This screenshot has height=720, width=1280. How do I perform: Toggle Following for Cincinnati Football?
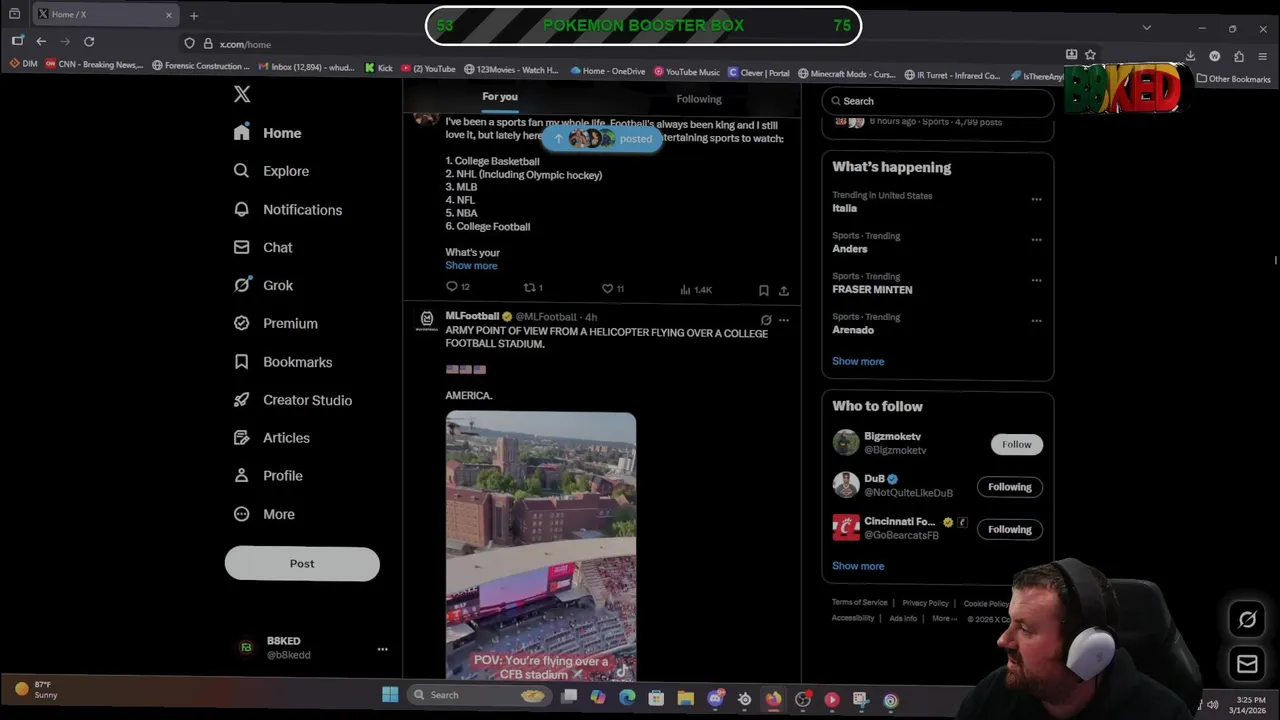1010,530
